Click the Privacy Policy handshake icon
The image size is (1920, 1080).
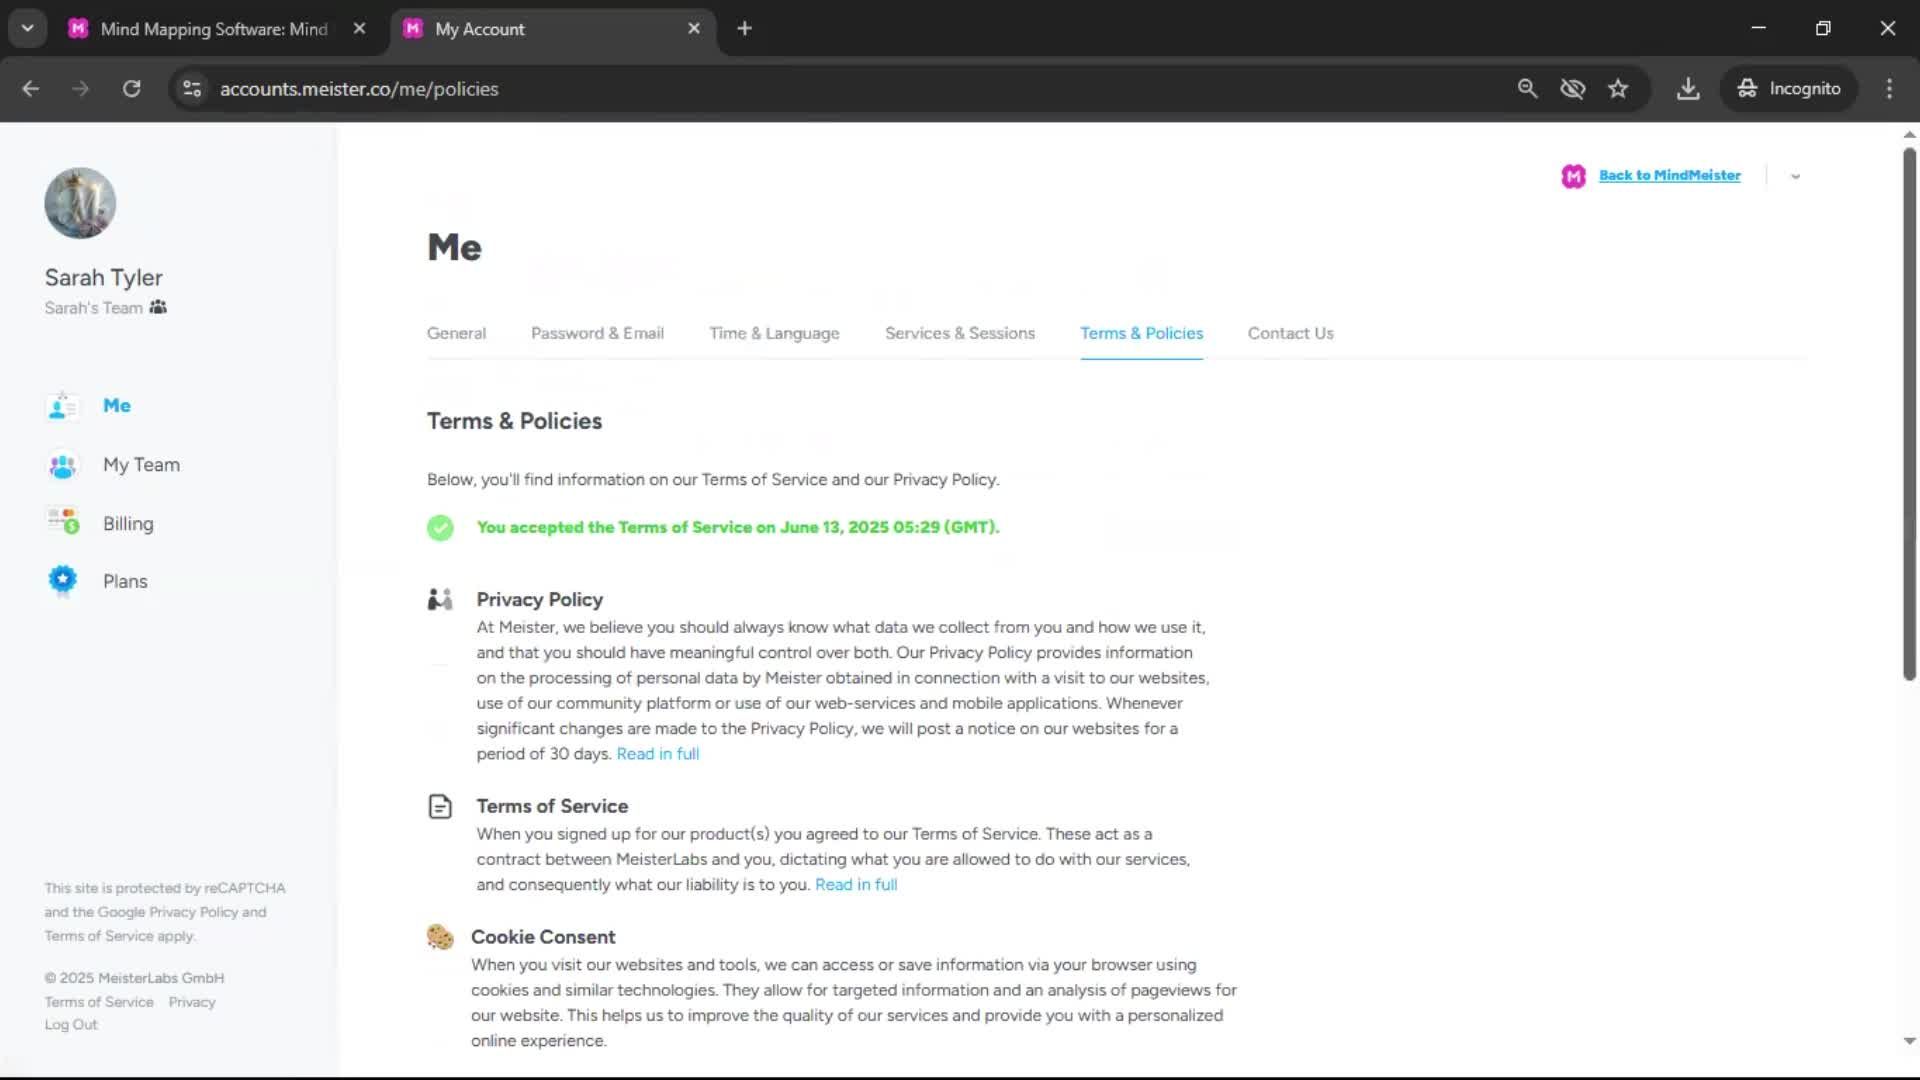point(440,599)
